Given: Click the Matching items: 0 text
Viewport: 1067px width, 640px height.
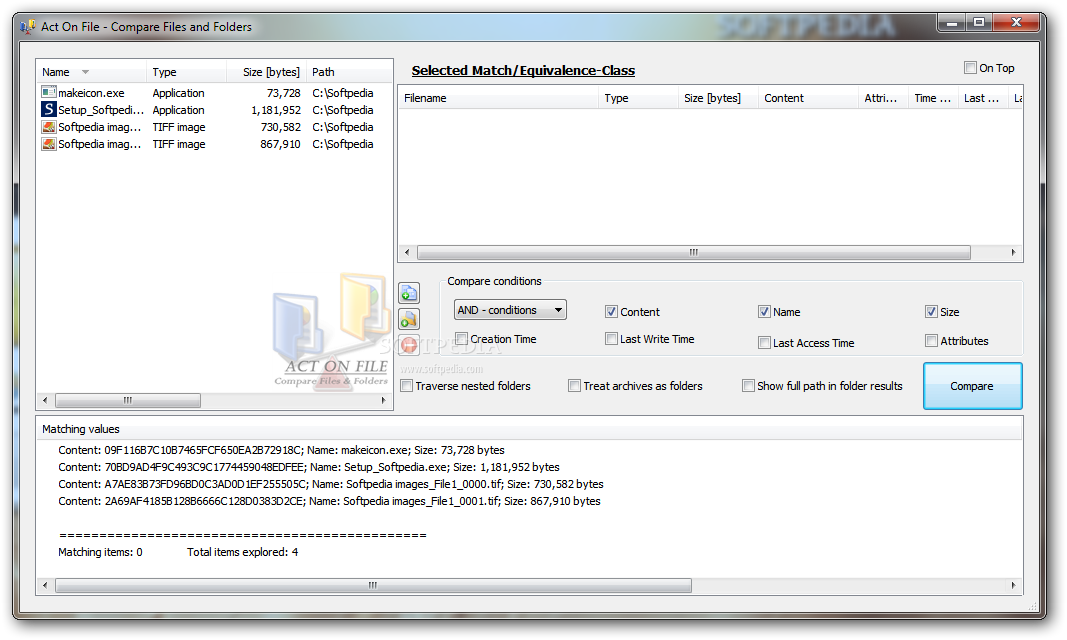Looking at the screenshot, I should [x=100, y=552].
